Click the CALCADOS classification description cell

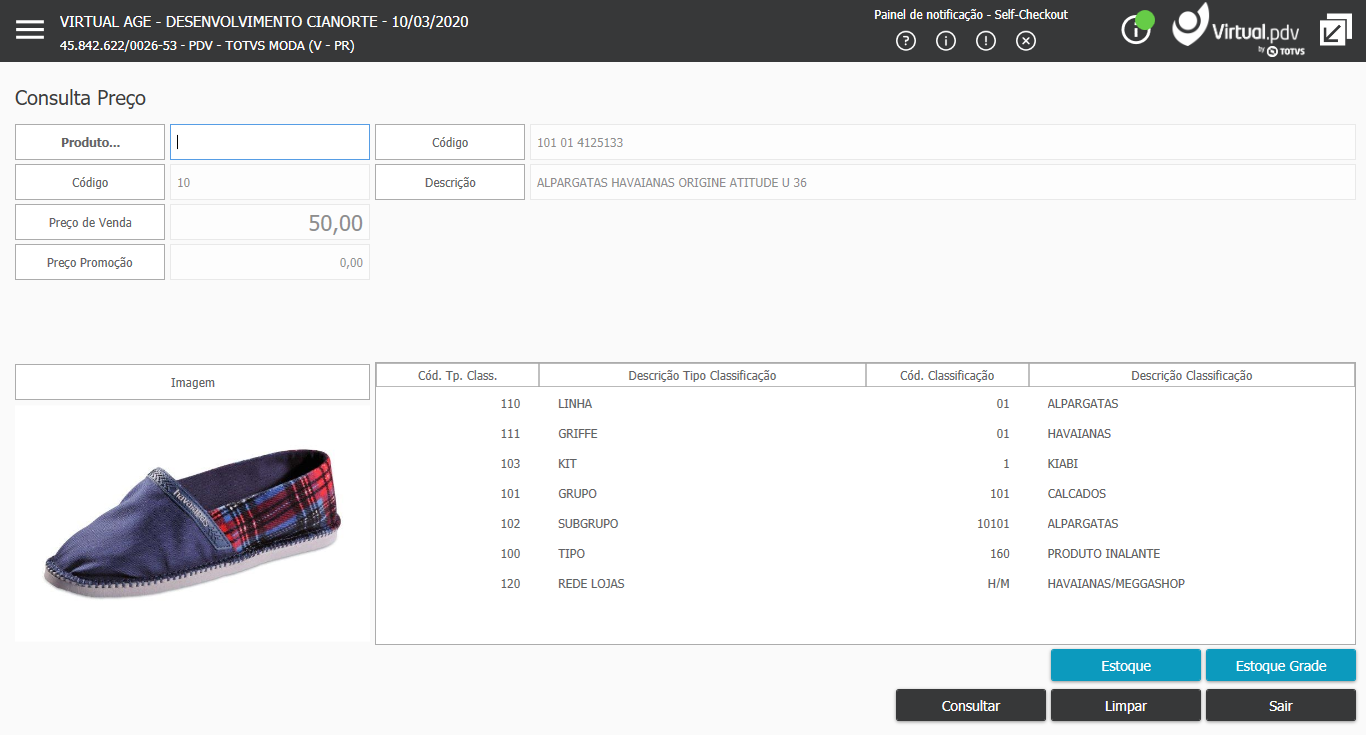pos(1076,494)
